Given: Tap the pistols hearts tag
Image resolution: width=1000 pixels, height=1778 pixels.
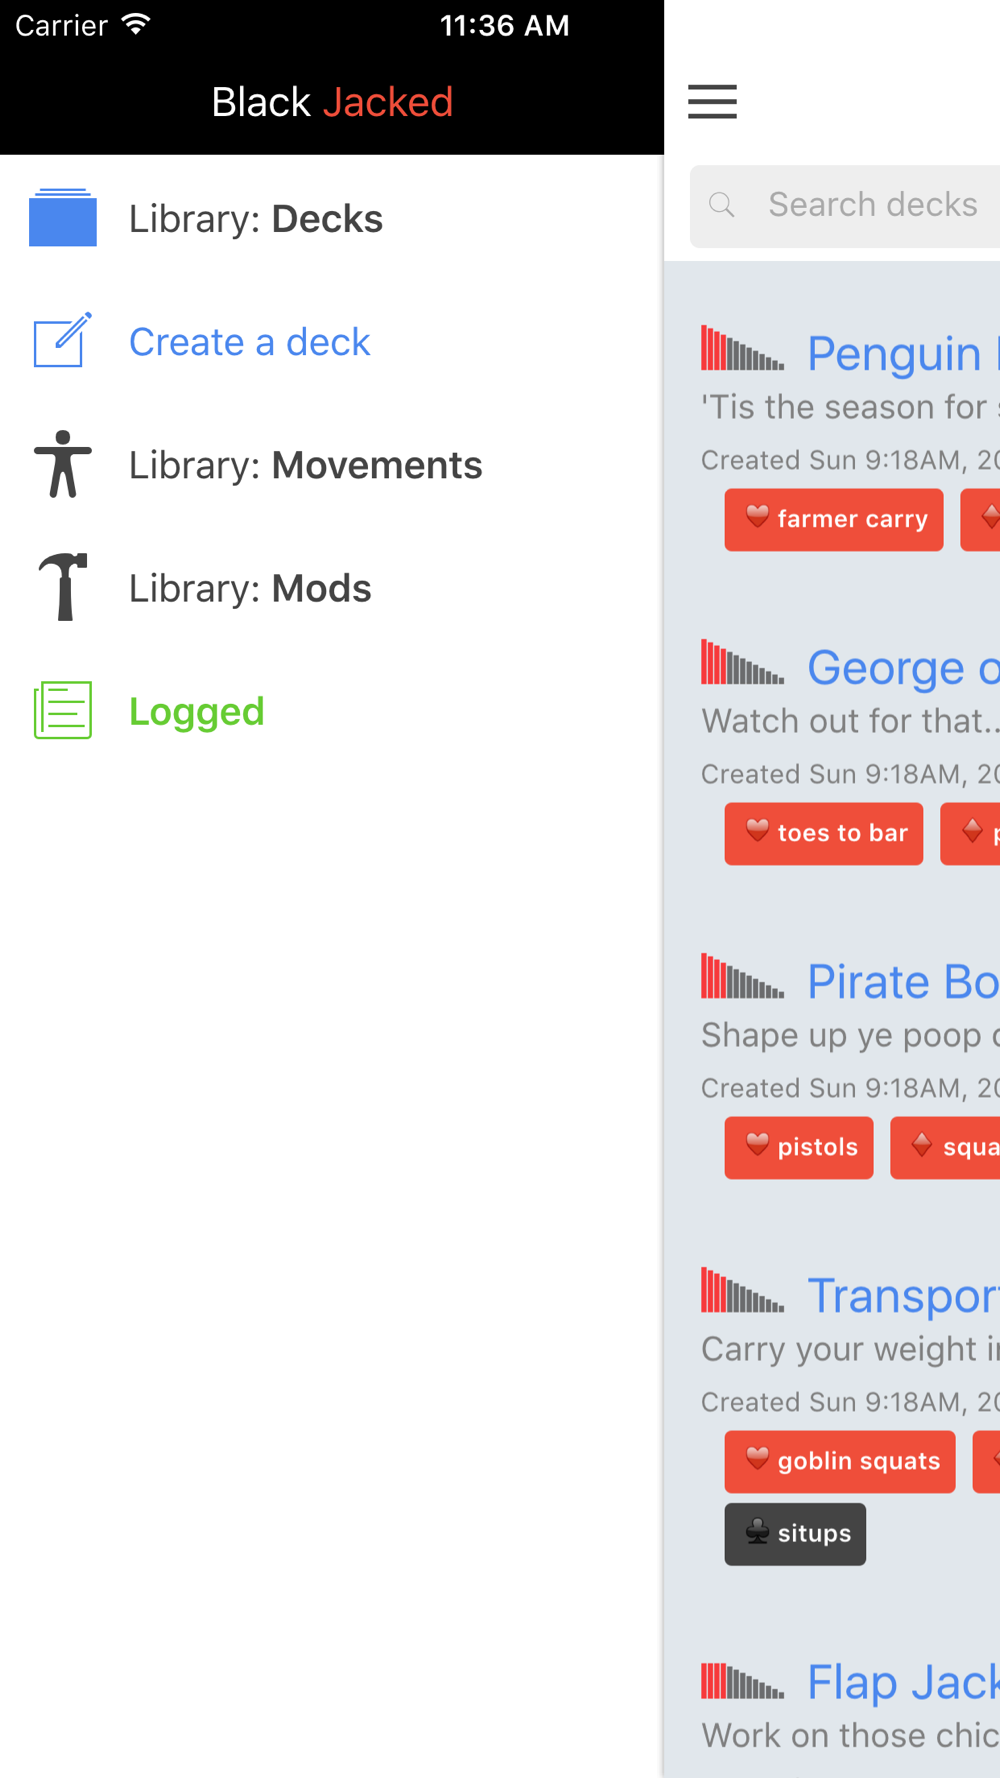Looking at the screenshot, I should coord(799,1147).
